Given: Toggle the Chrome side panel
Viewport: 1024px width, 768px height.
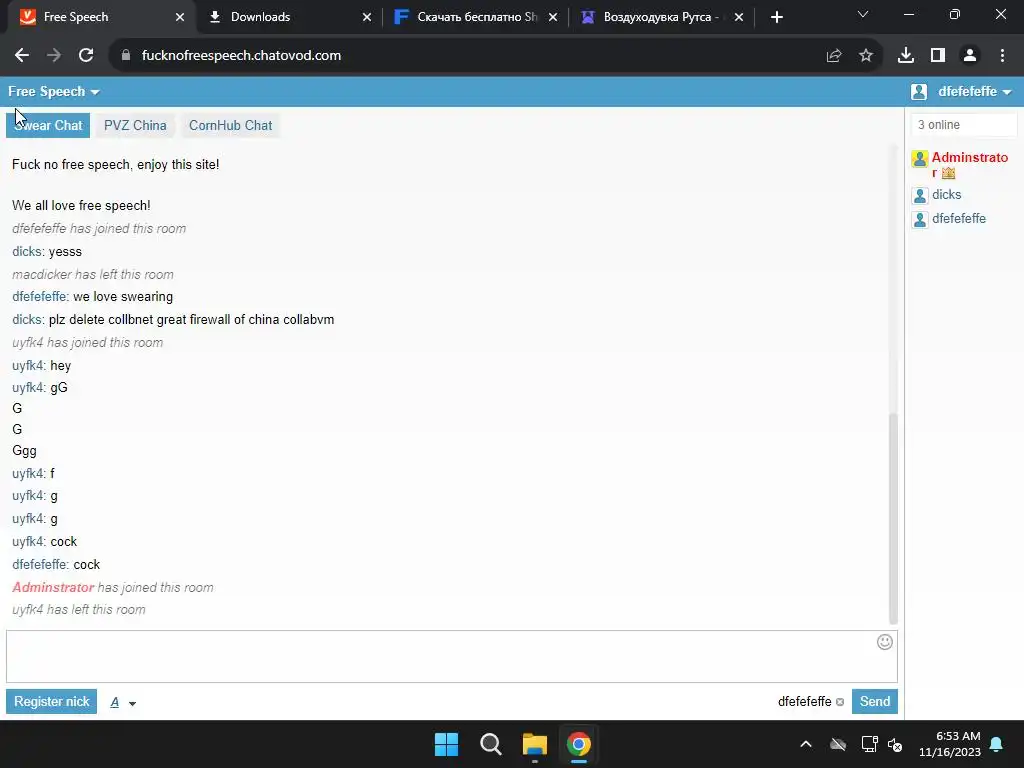Looking at the screenshot, I should (x=938, y=56).
